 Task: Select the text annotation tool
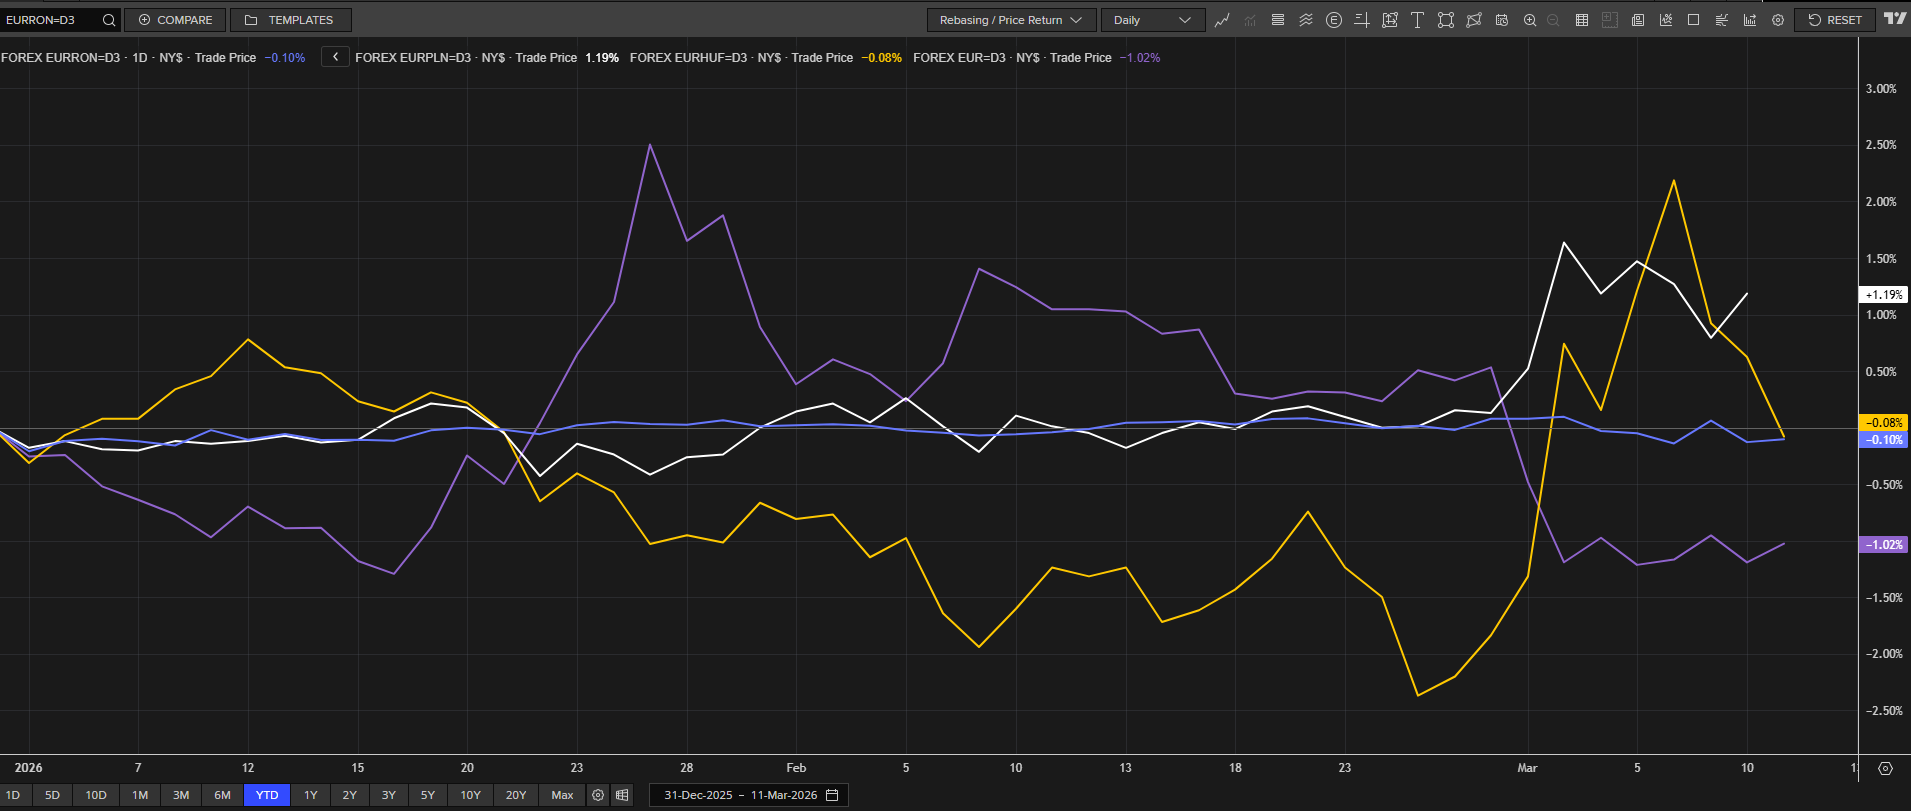point(1417,20)
